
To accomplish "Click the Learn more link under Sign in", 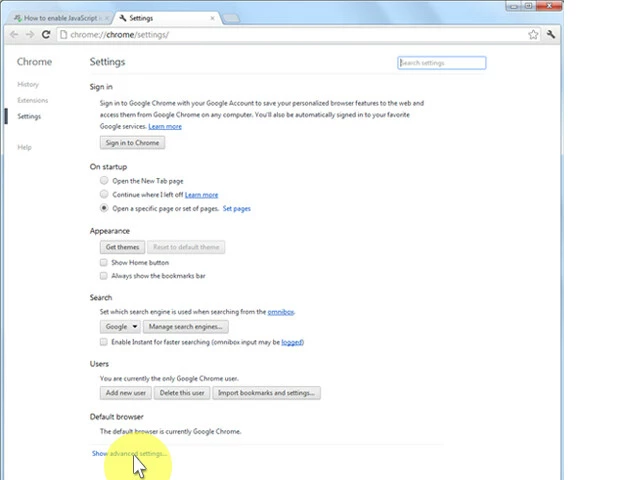I will (x=165, y=127).
